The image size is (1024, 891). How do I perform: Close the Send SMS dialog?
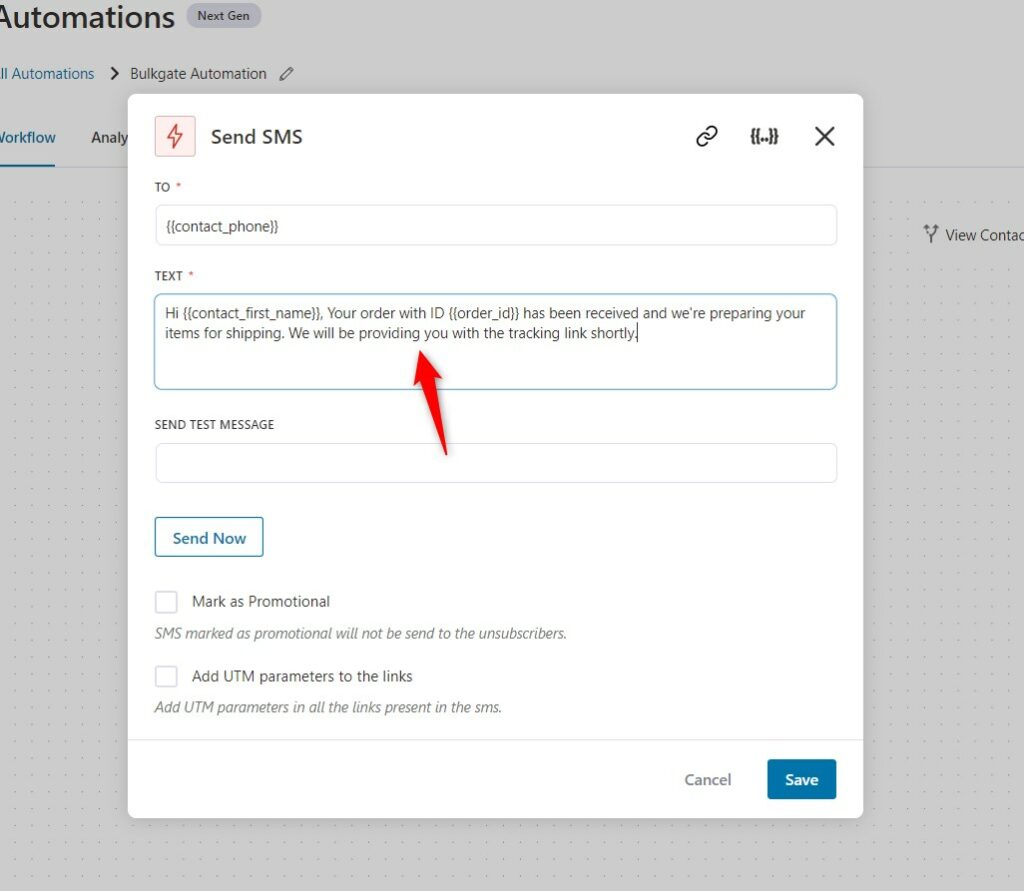[824, 137]
